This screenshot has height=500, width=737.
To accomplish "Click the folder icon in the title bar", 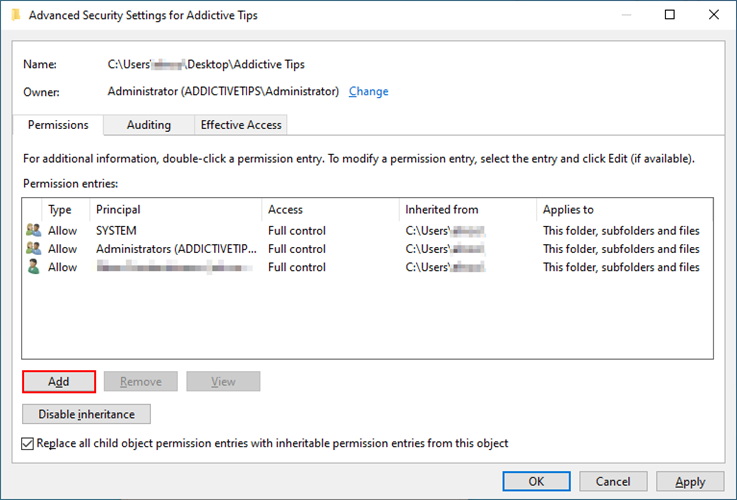I will 16,15.
